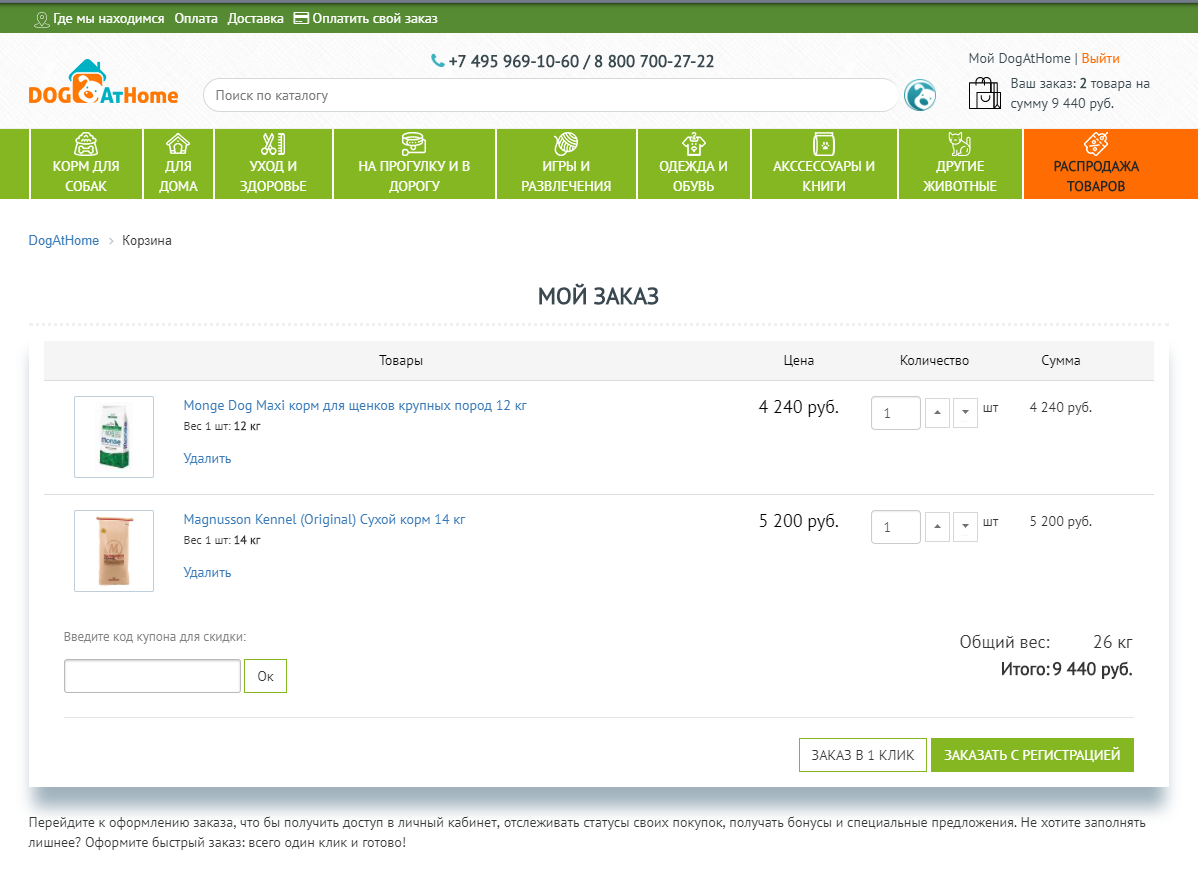Open Доставка page link
Screen dimensions: 1198x877
pyautogui.click(x=255, y=18)
